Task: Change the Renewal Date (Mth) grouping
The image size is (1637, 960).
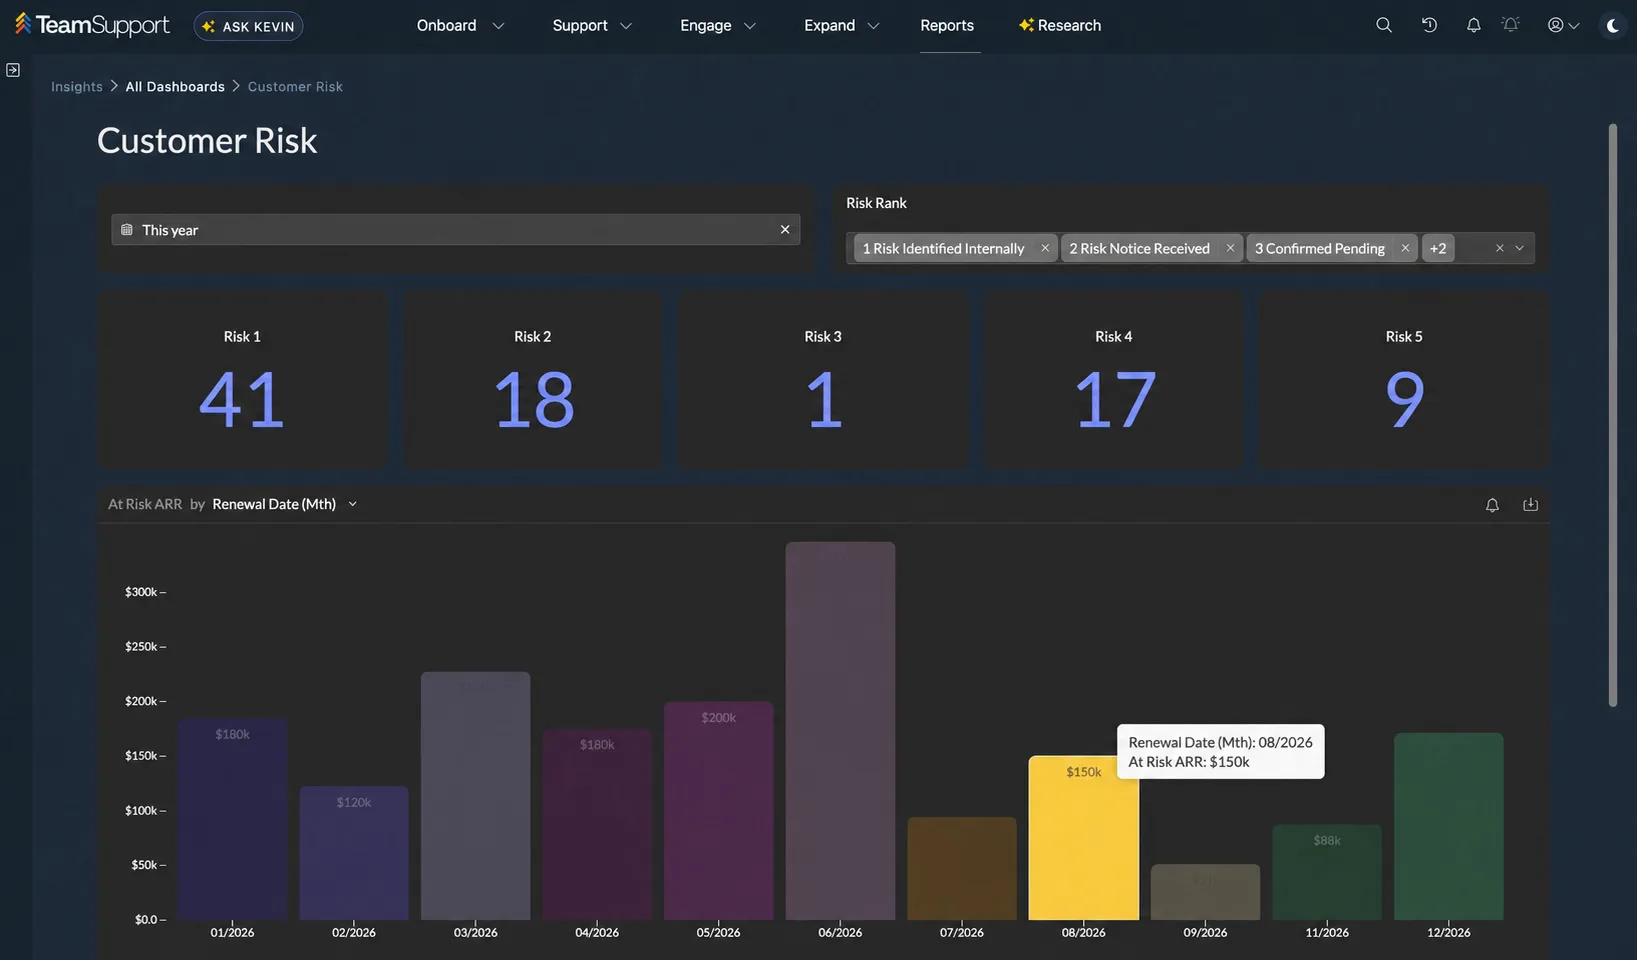Action: coord(284,504)
